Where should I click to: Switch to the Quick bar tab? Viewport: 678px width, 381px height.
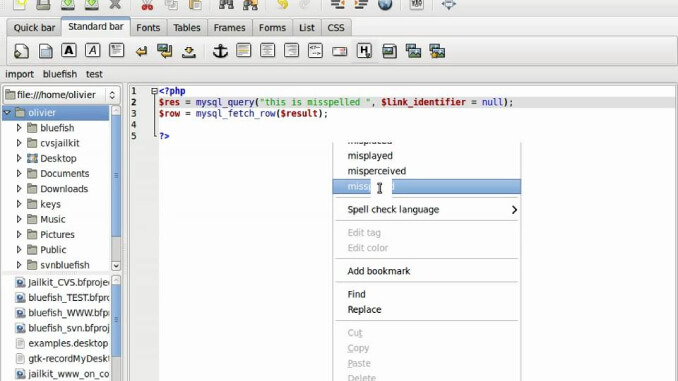tap(34, 28)
